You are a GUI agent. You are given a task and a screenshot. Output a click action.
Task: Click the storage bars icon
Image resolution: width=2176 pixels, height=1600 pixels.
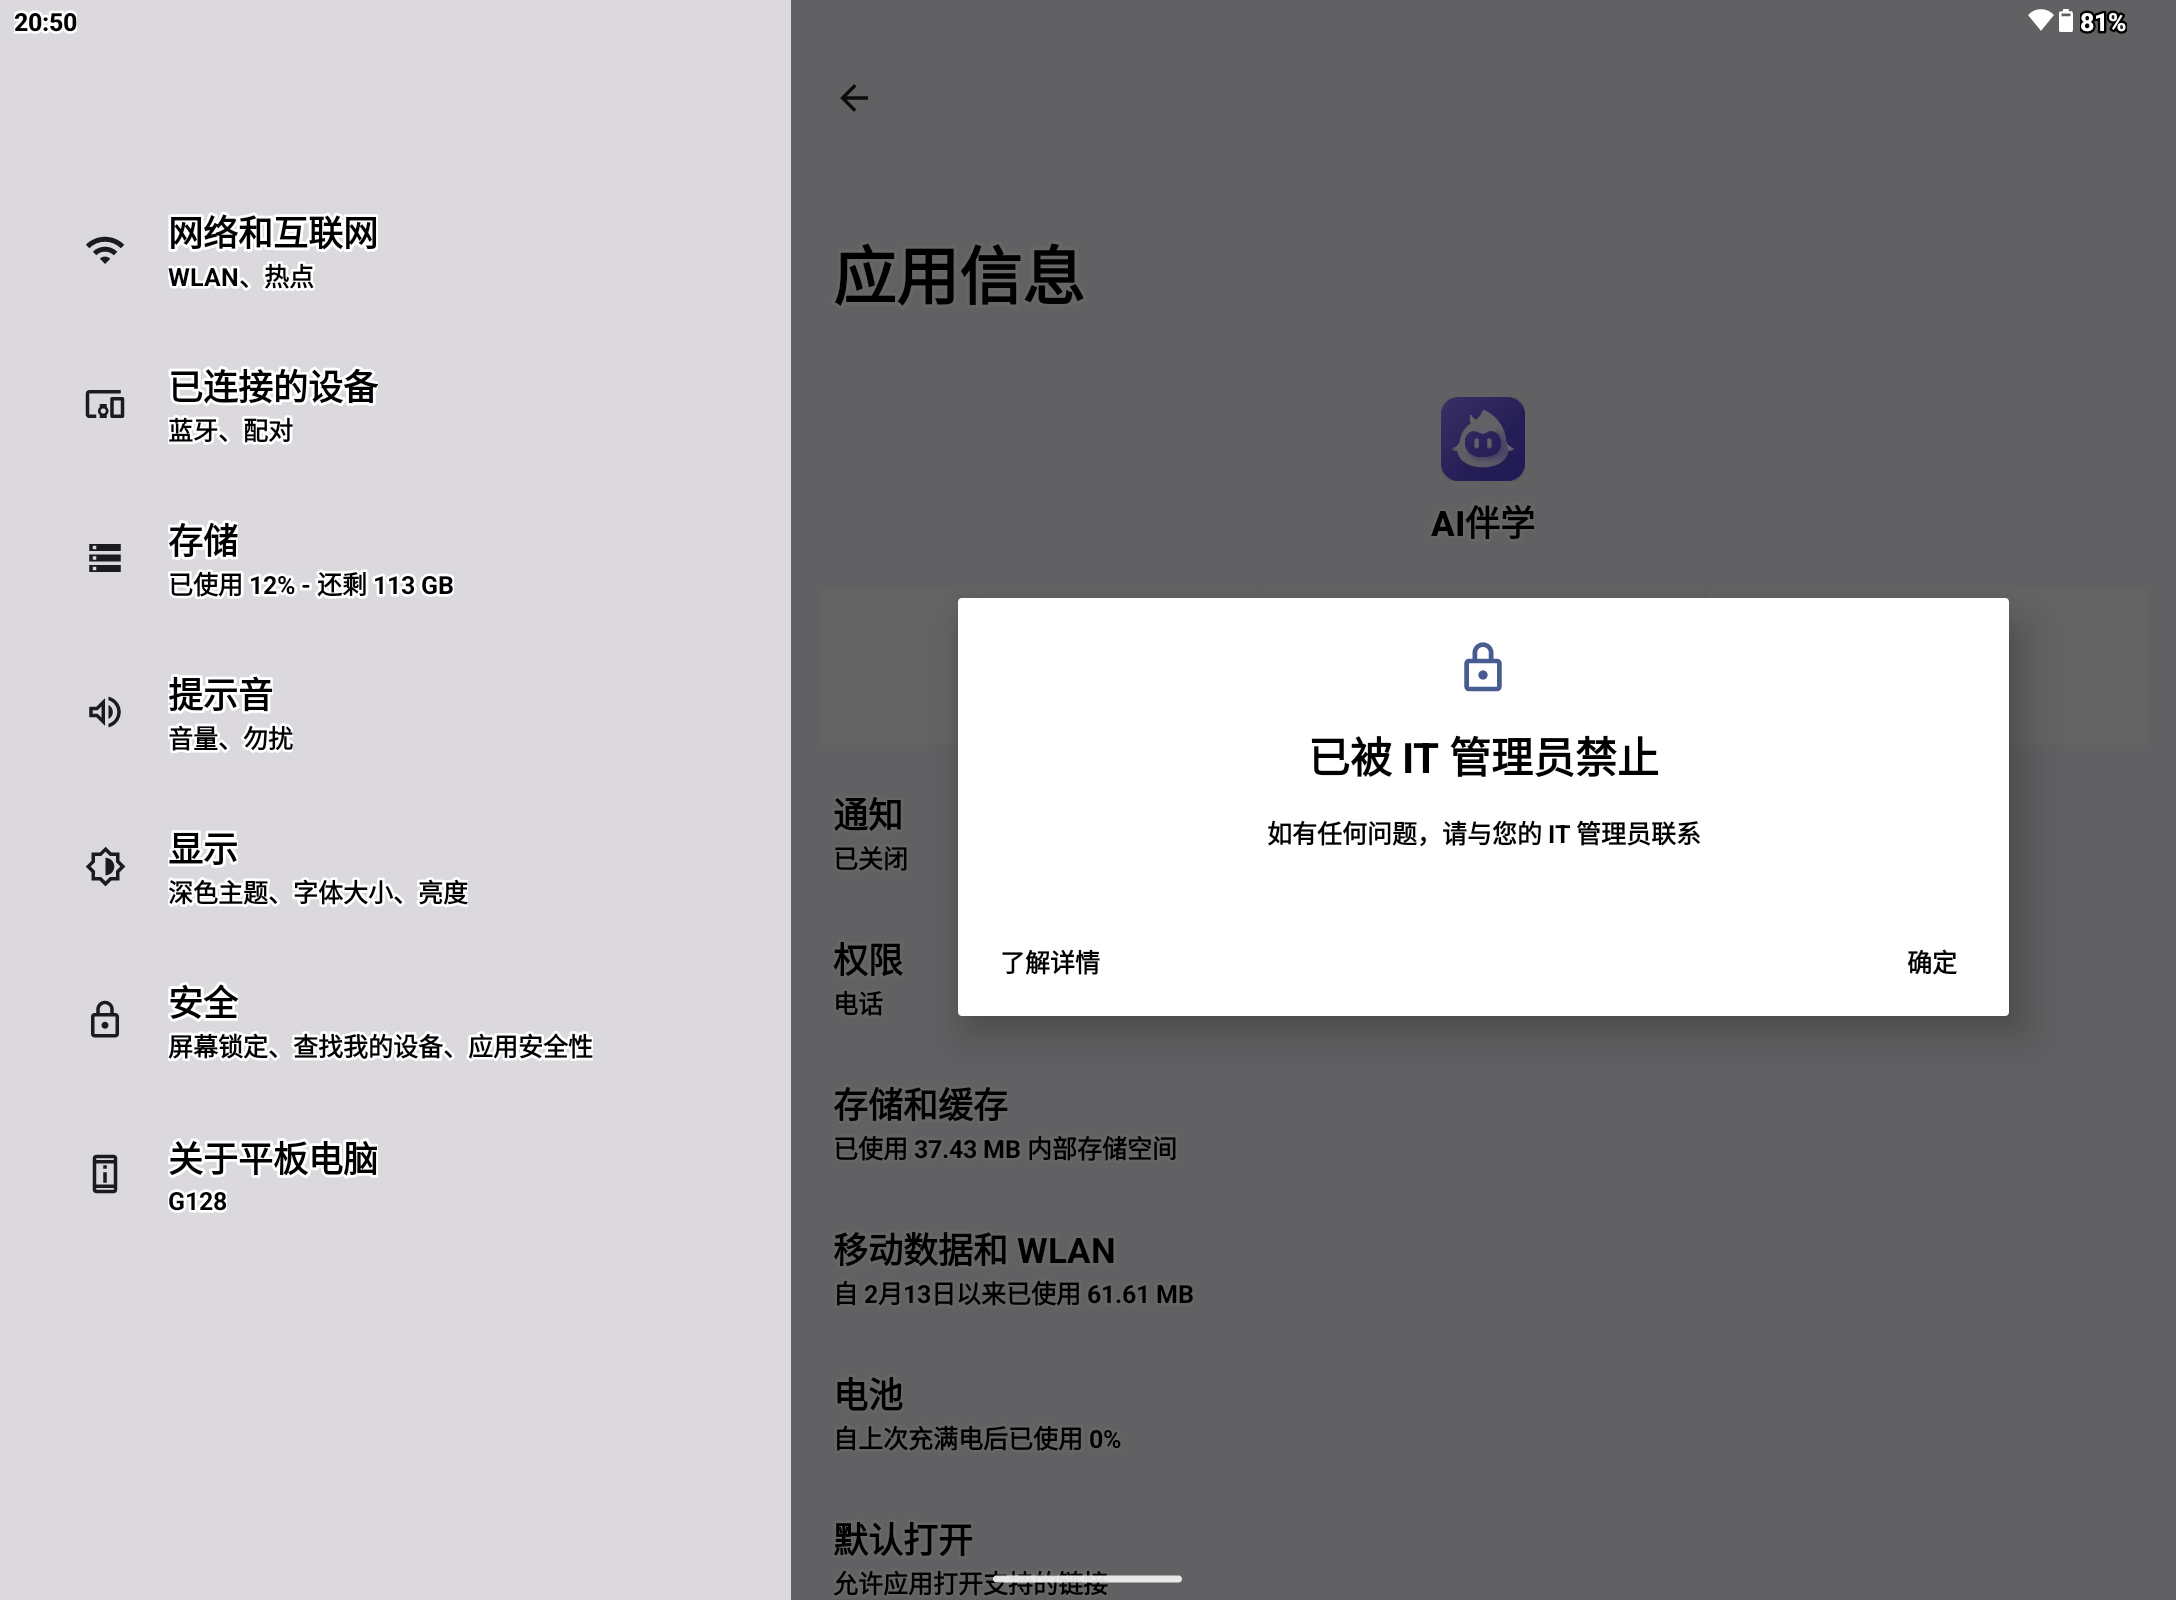point(105,558)
